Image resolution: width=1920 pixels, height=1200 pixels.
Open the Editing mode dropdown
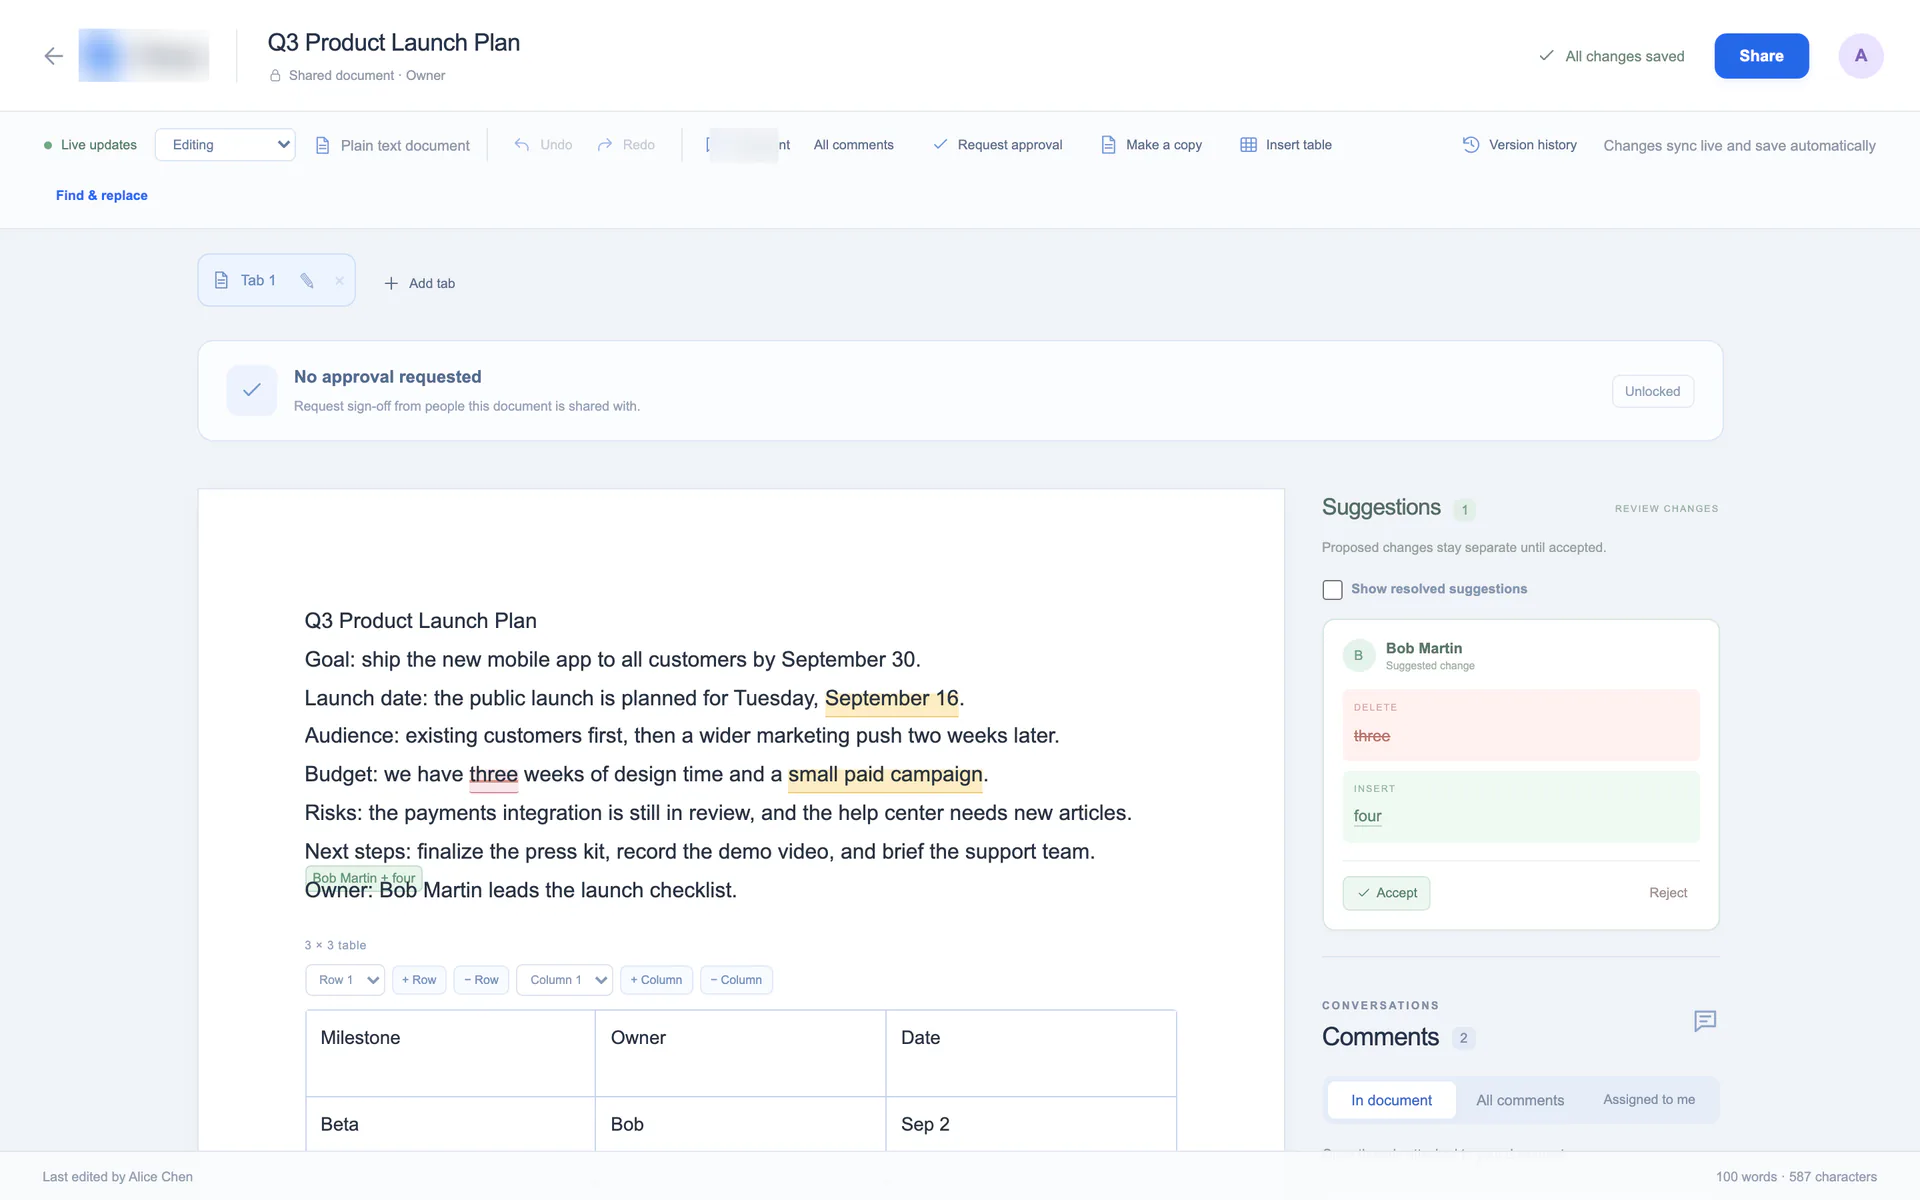(225, 145)
